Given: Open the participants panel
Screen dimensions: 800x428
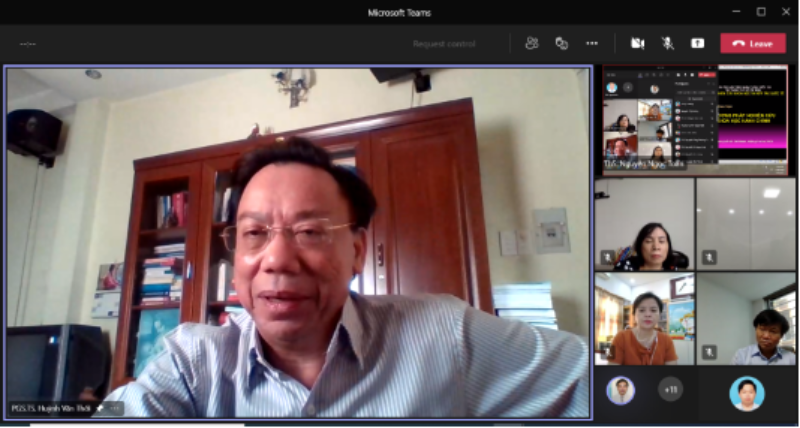Looking at the screenshot, I should [532, 43].
